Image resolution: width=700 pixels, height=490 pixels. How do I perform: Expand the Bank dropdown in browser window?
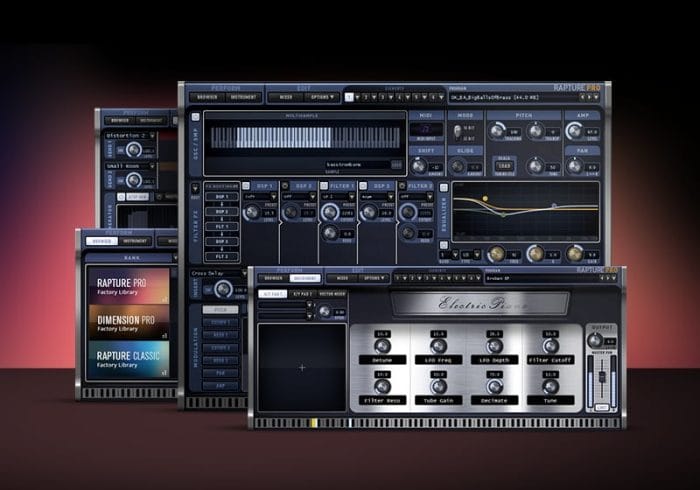pyautogui.click(x=175, y=258)
